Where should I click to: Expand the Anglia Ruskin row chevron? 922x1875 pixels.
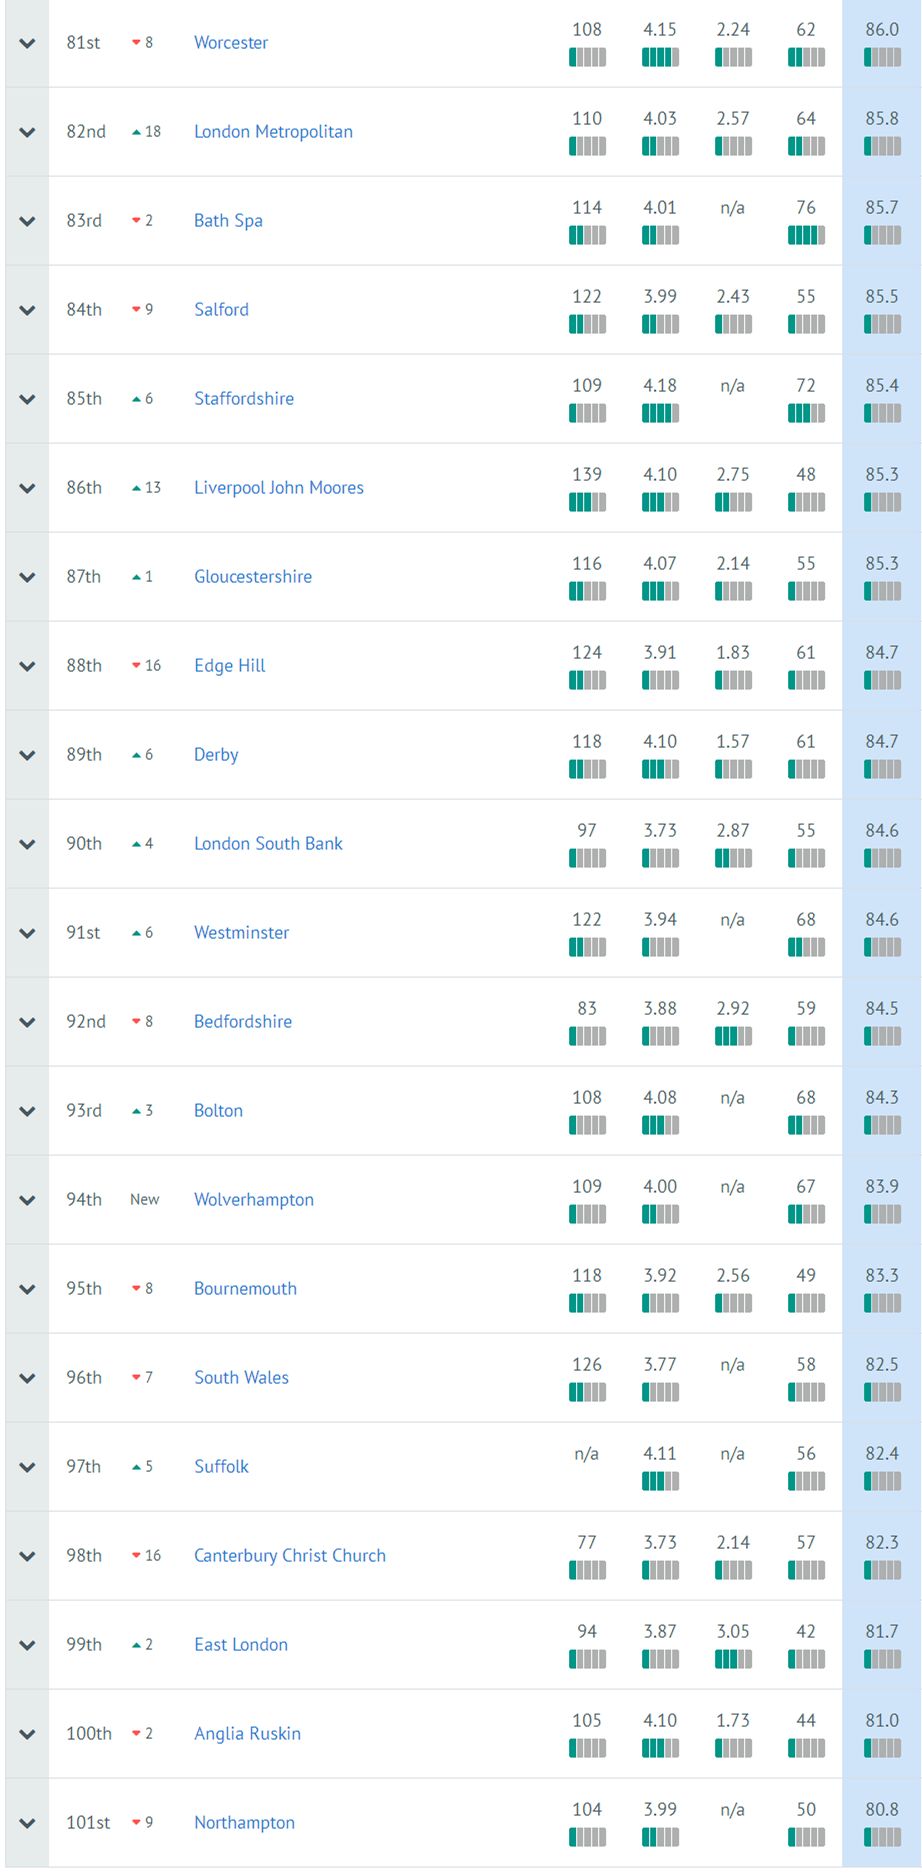(x=27, y=1734)
